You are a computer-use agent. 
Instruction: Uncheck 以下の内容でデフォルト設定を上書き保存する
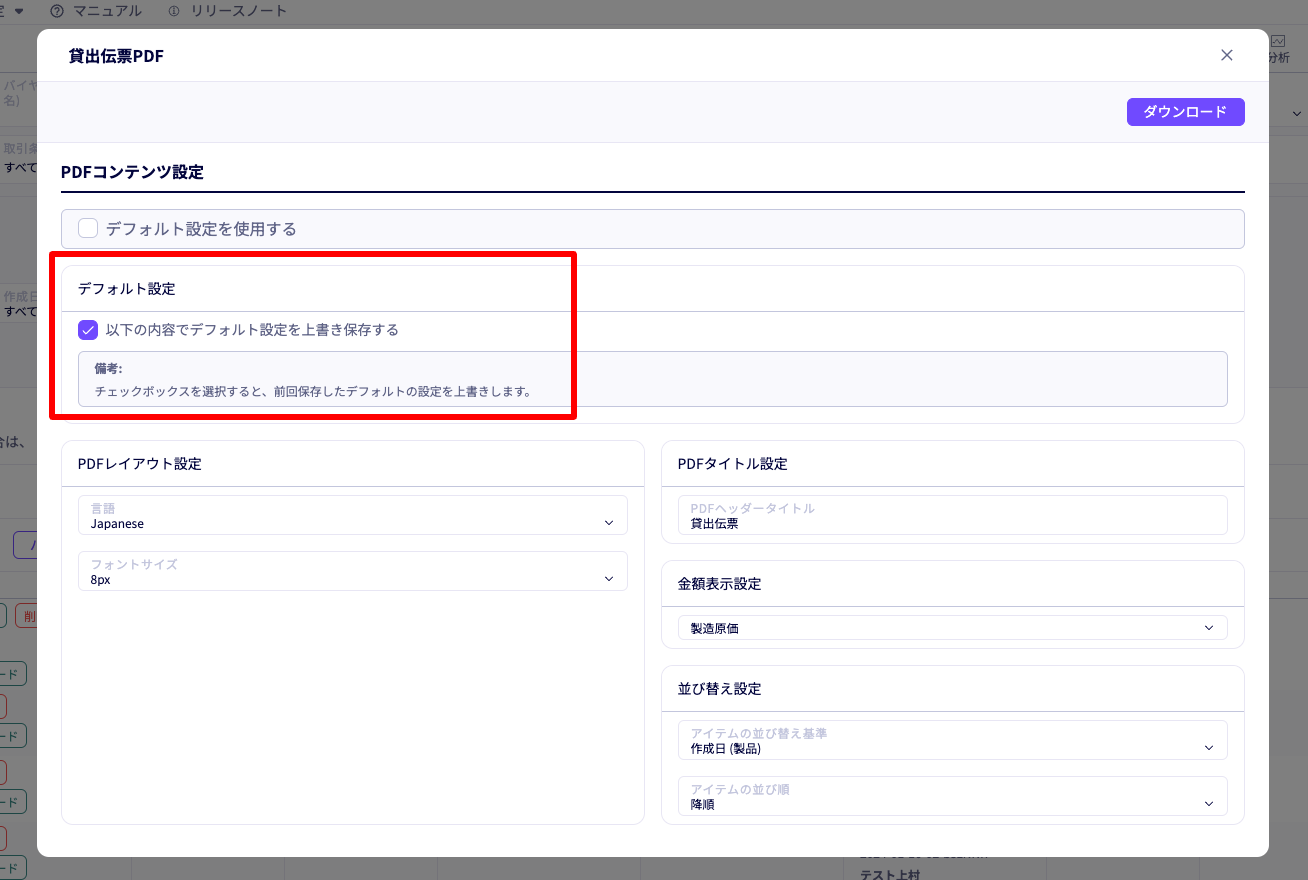coord(88,330)
